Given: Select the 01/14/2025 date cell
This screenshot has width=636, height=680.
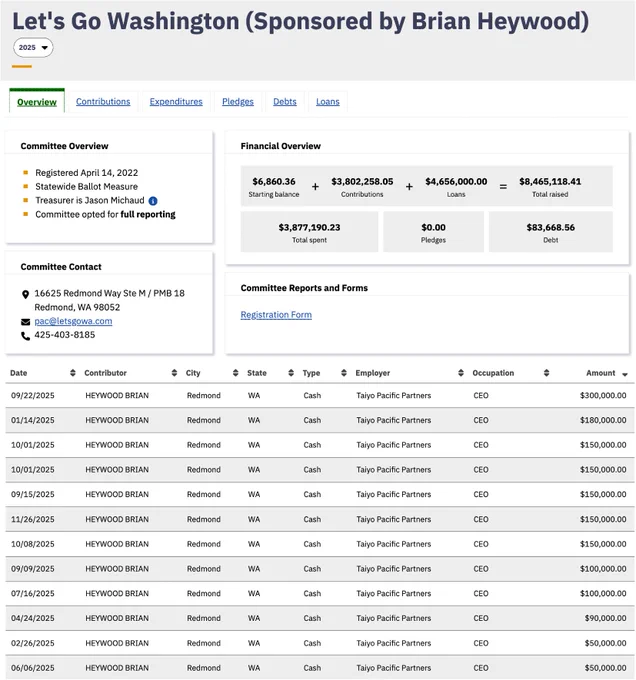Looking at the screenshot, I should click(x=33, y=420).
